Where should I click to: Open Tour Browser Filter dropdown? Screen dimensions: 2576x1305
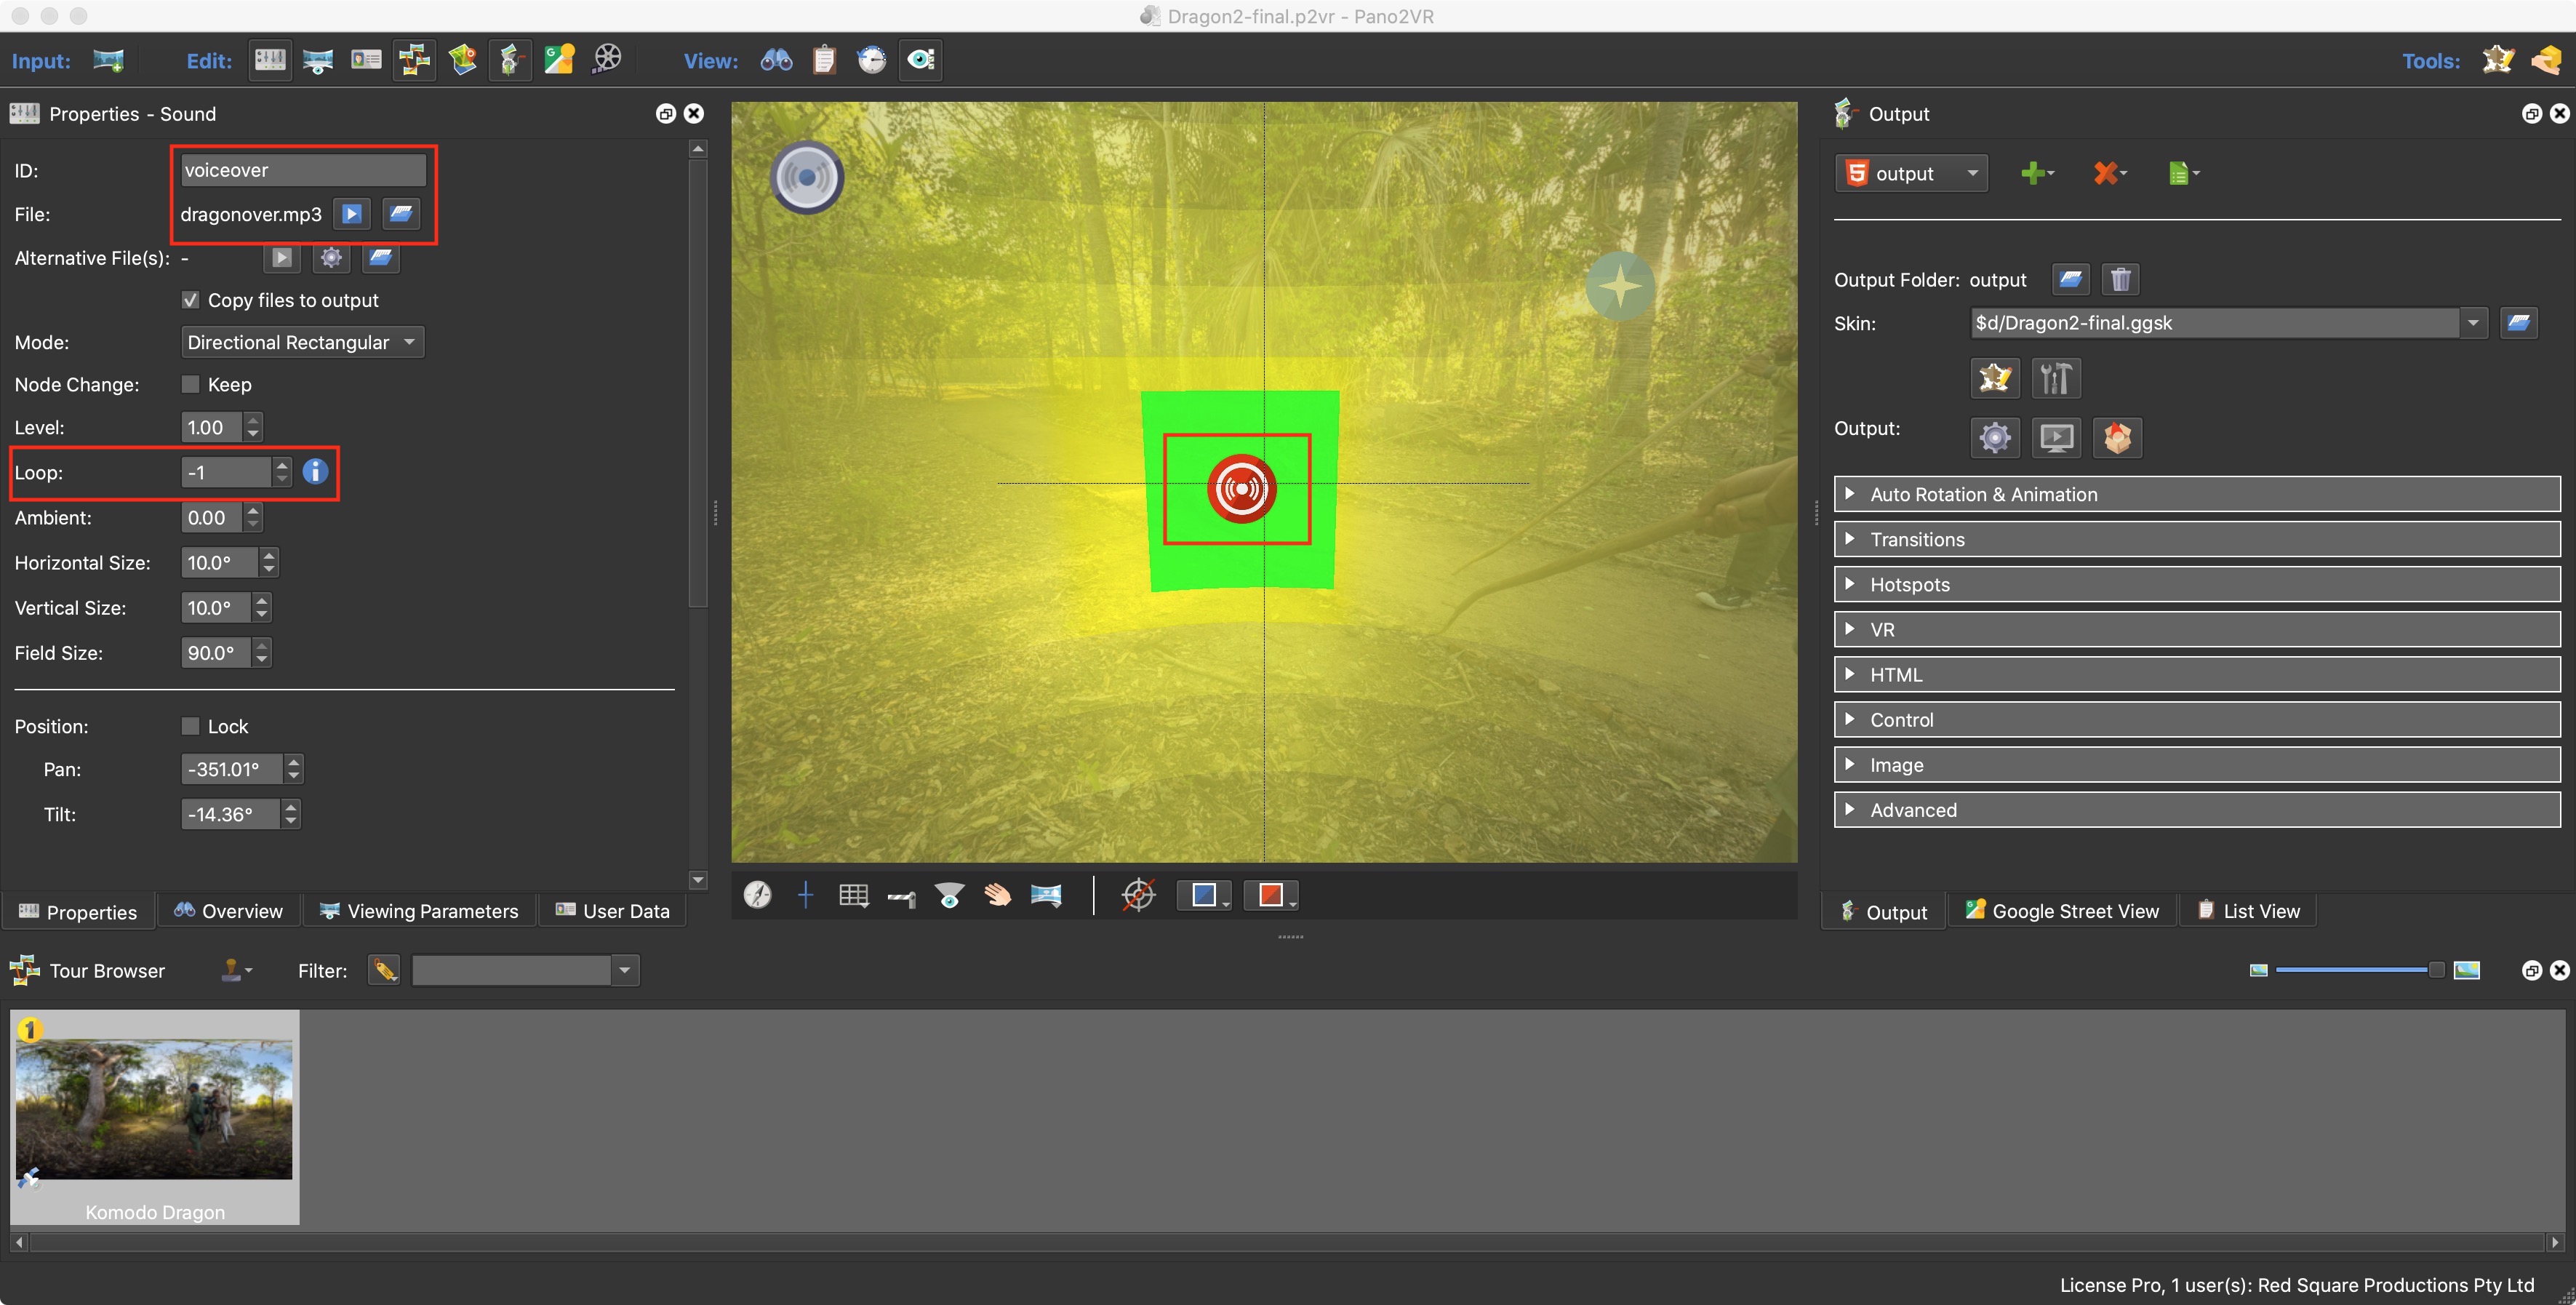624,970
